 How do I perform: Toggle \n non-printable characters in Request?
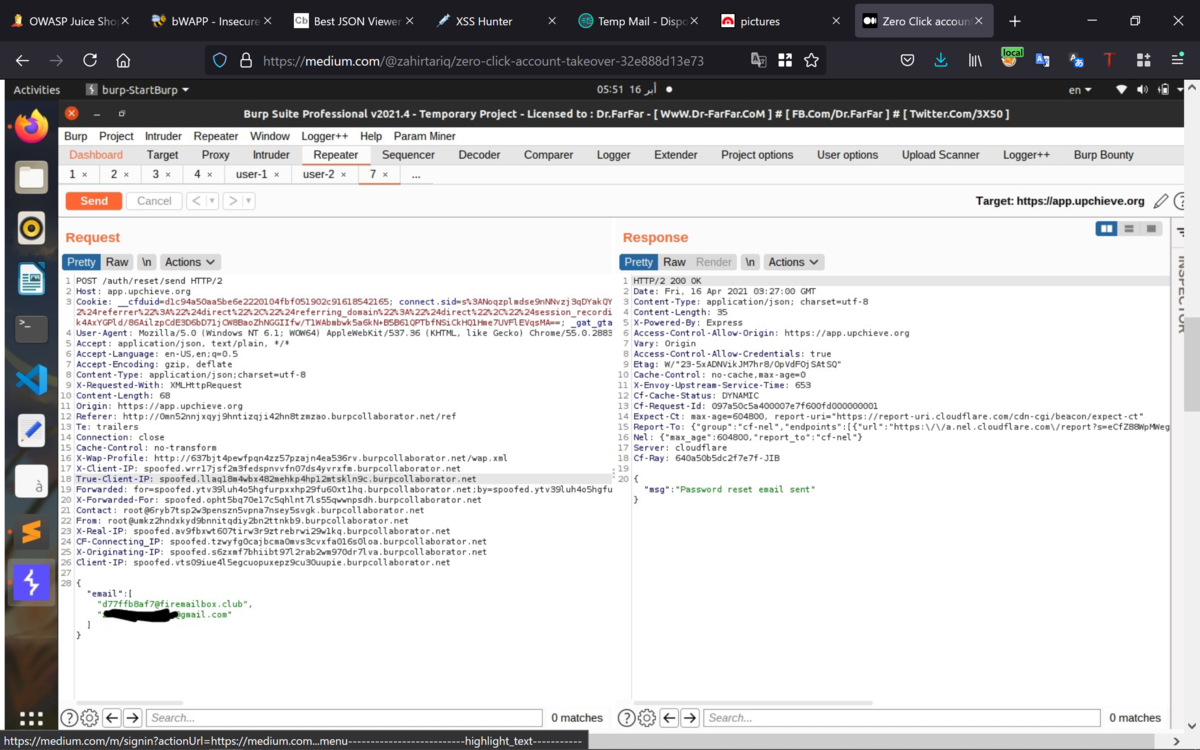[146, 262]
